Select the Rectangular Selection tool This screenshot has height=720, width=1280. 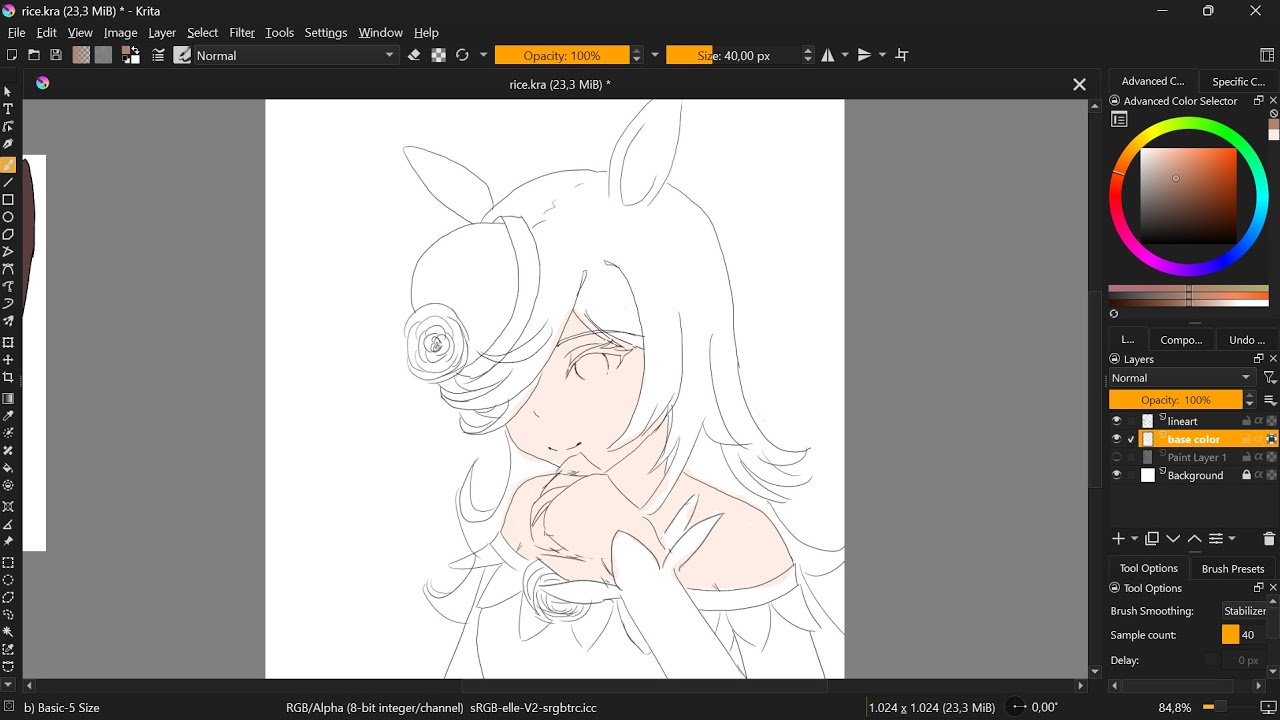click(x=9, y=563)
